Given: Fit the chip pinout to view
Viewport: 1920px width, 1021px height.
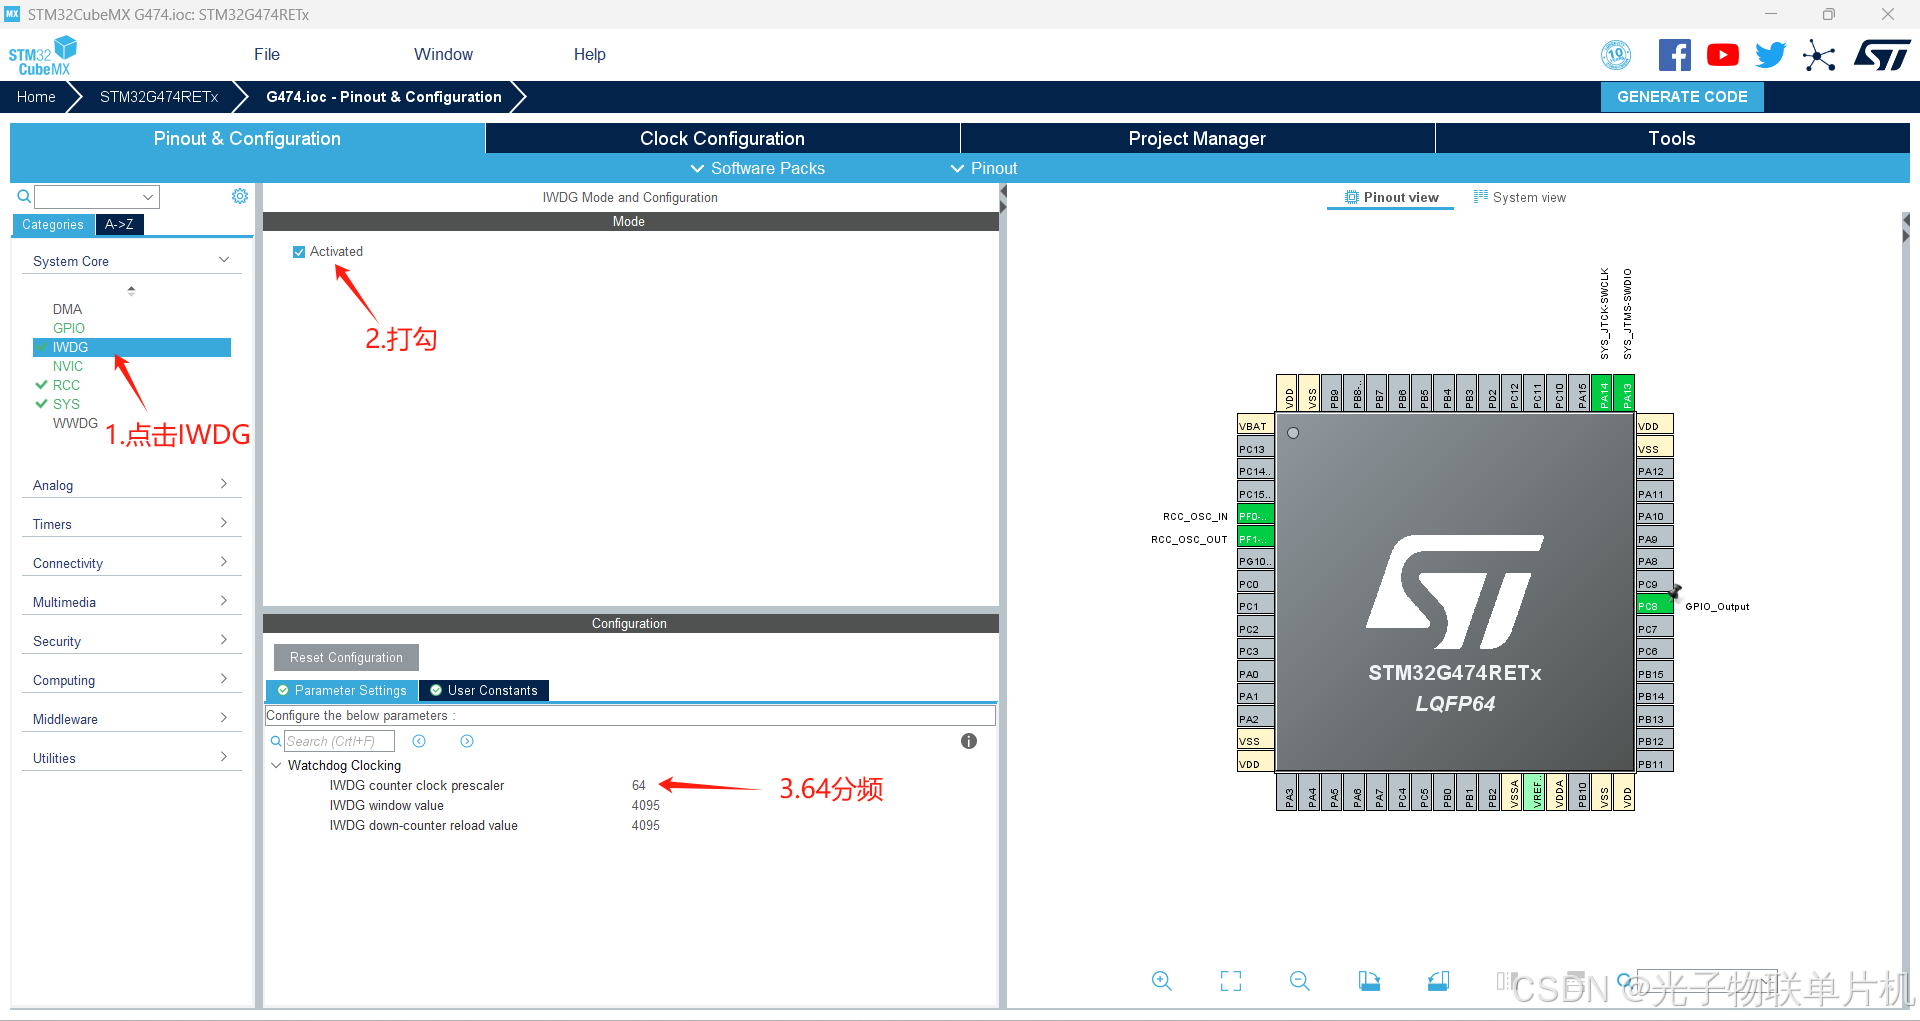Looking at the screenshot, I should [x=1231, y=981].
